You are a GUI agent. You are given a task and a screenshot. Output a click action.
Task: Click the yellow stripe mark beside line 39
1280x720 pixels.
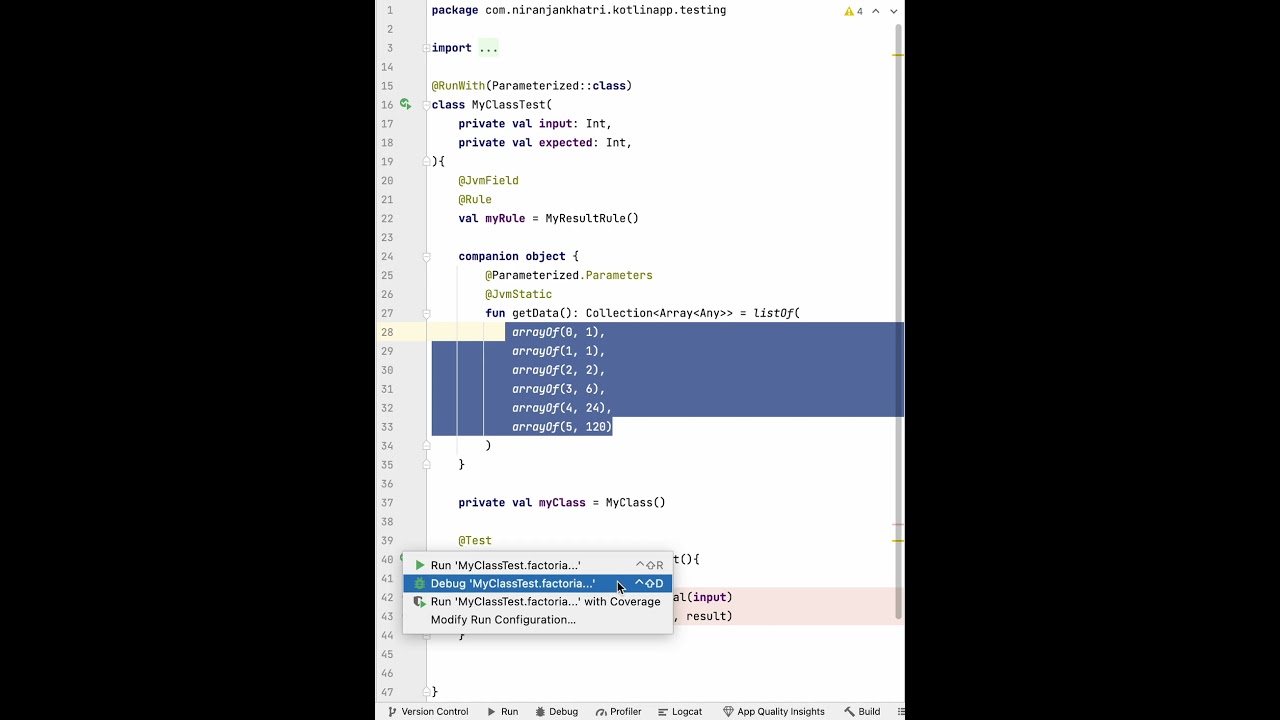coord(898,541)
